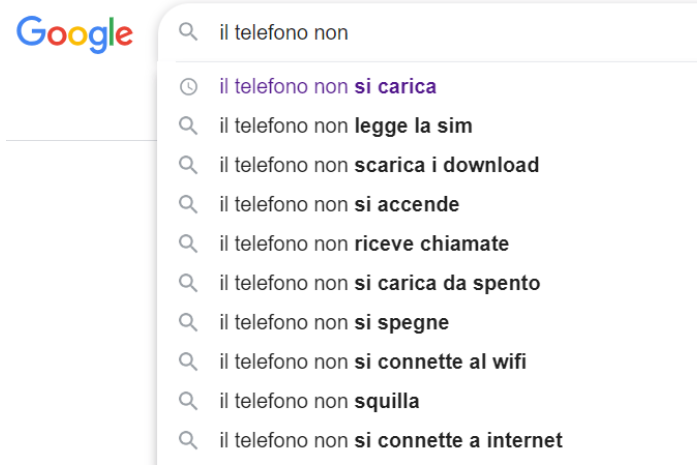
Task: Pick 'il telefono non scarica i download'
Action: 379,165
